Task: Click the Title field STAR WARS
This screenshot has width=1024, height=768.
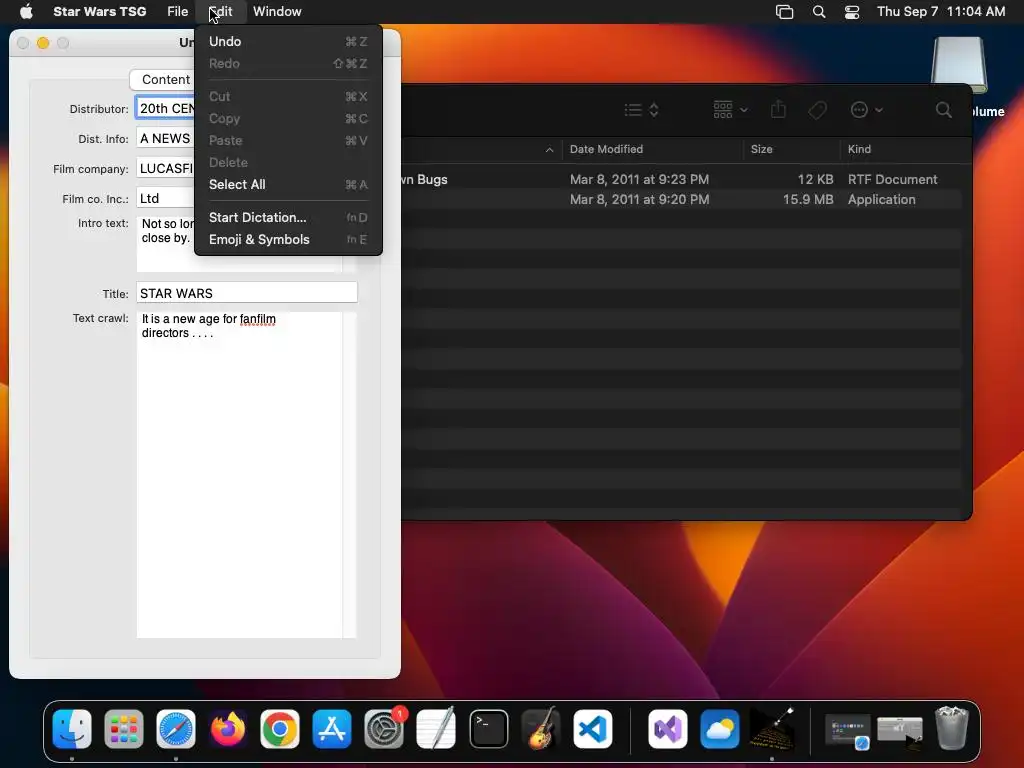Action: tap(247, 293)
